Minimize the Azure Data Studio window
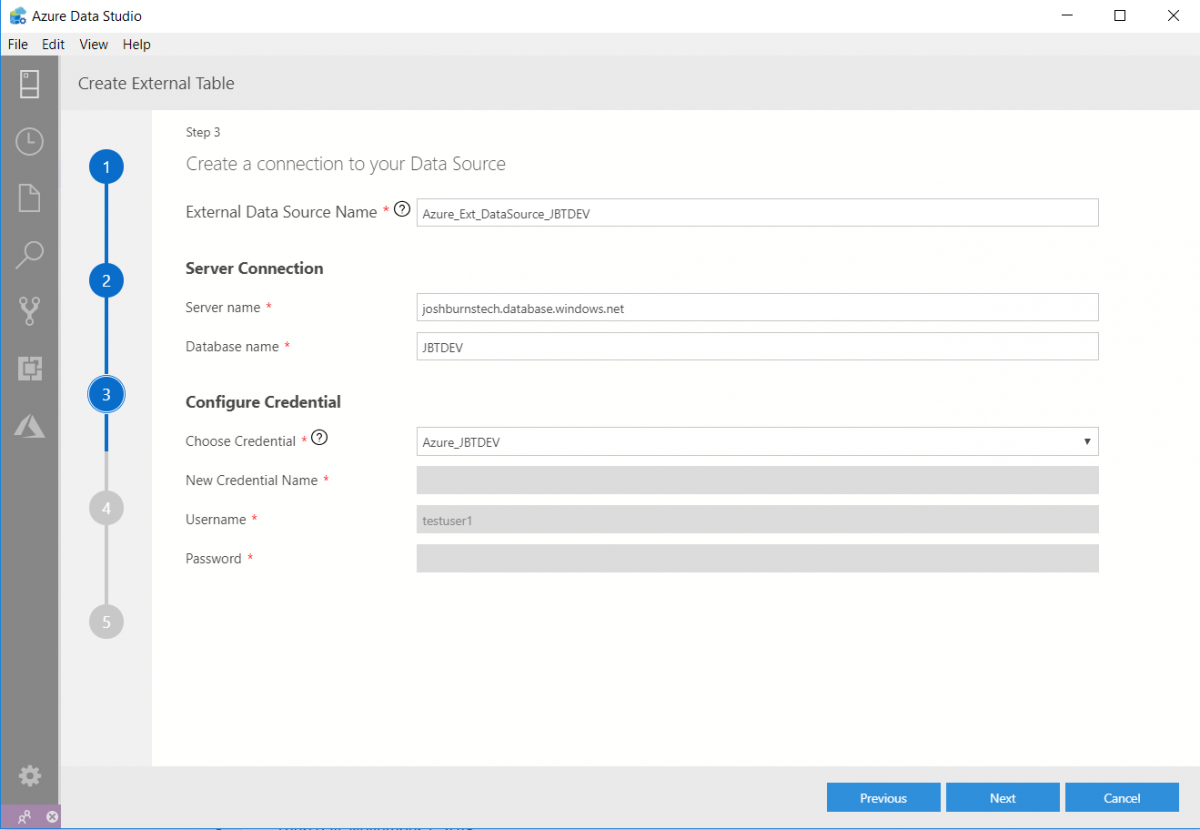 tap(1066, 15)
